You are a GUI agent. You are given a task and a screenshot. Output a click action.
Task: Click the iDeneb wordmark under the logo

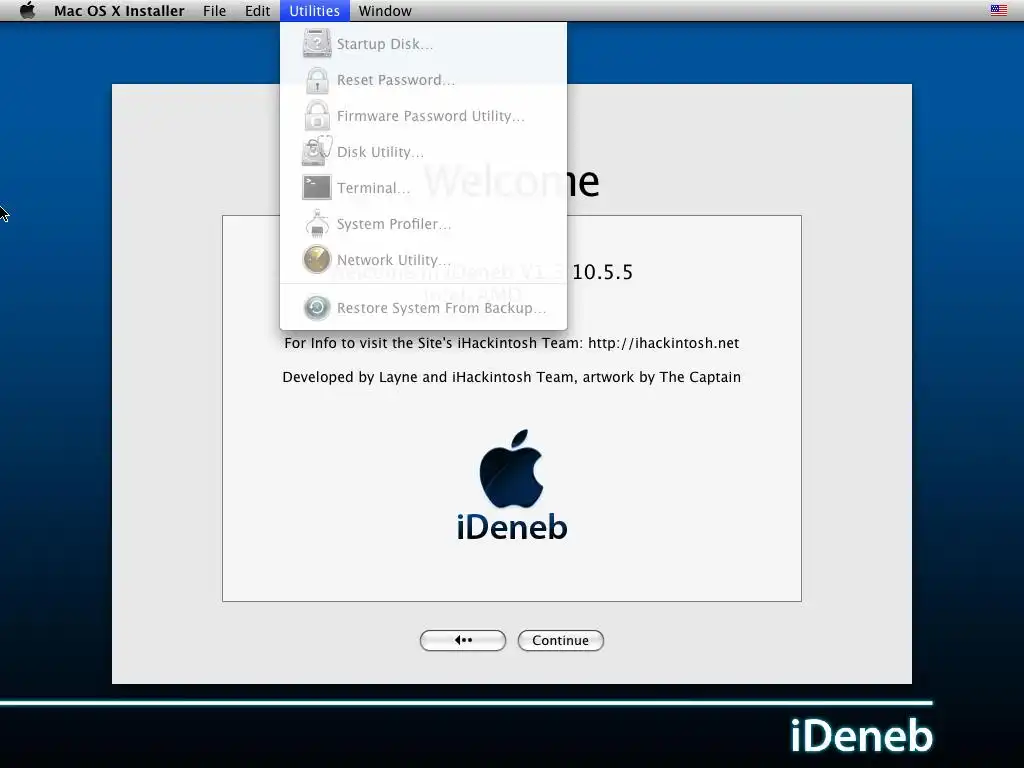(511, 527)
